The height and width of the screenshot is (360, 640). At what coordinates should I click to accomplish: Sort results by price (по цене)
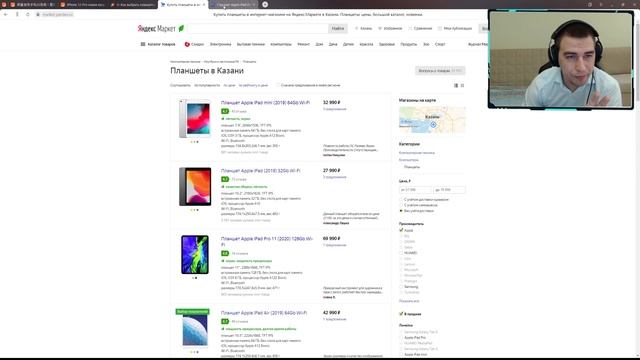(x=229, y=85)
